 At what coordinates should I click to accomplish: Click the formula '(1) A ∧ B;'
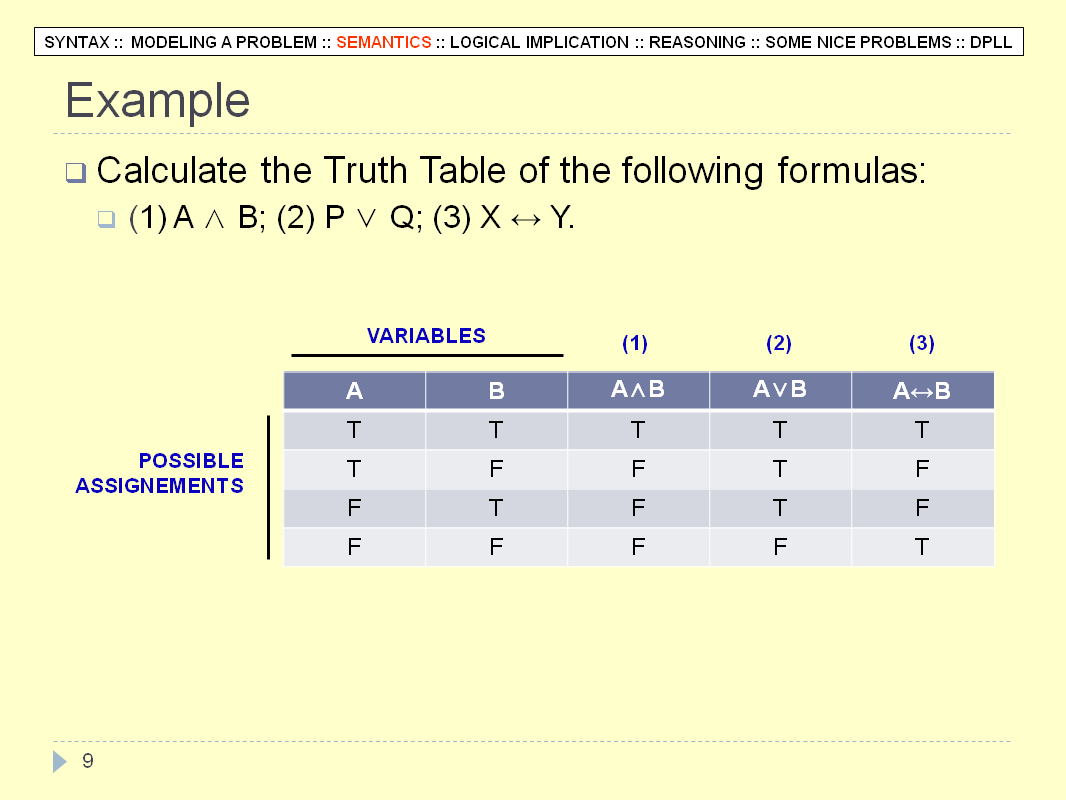(x=197, y=218)
